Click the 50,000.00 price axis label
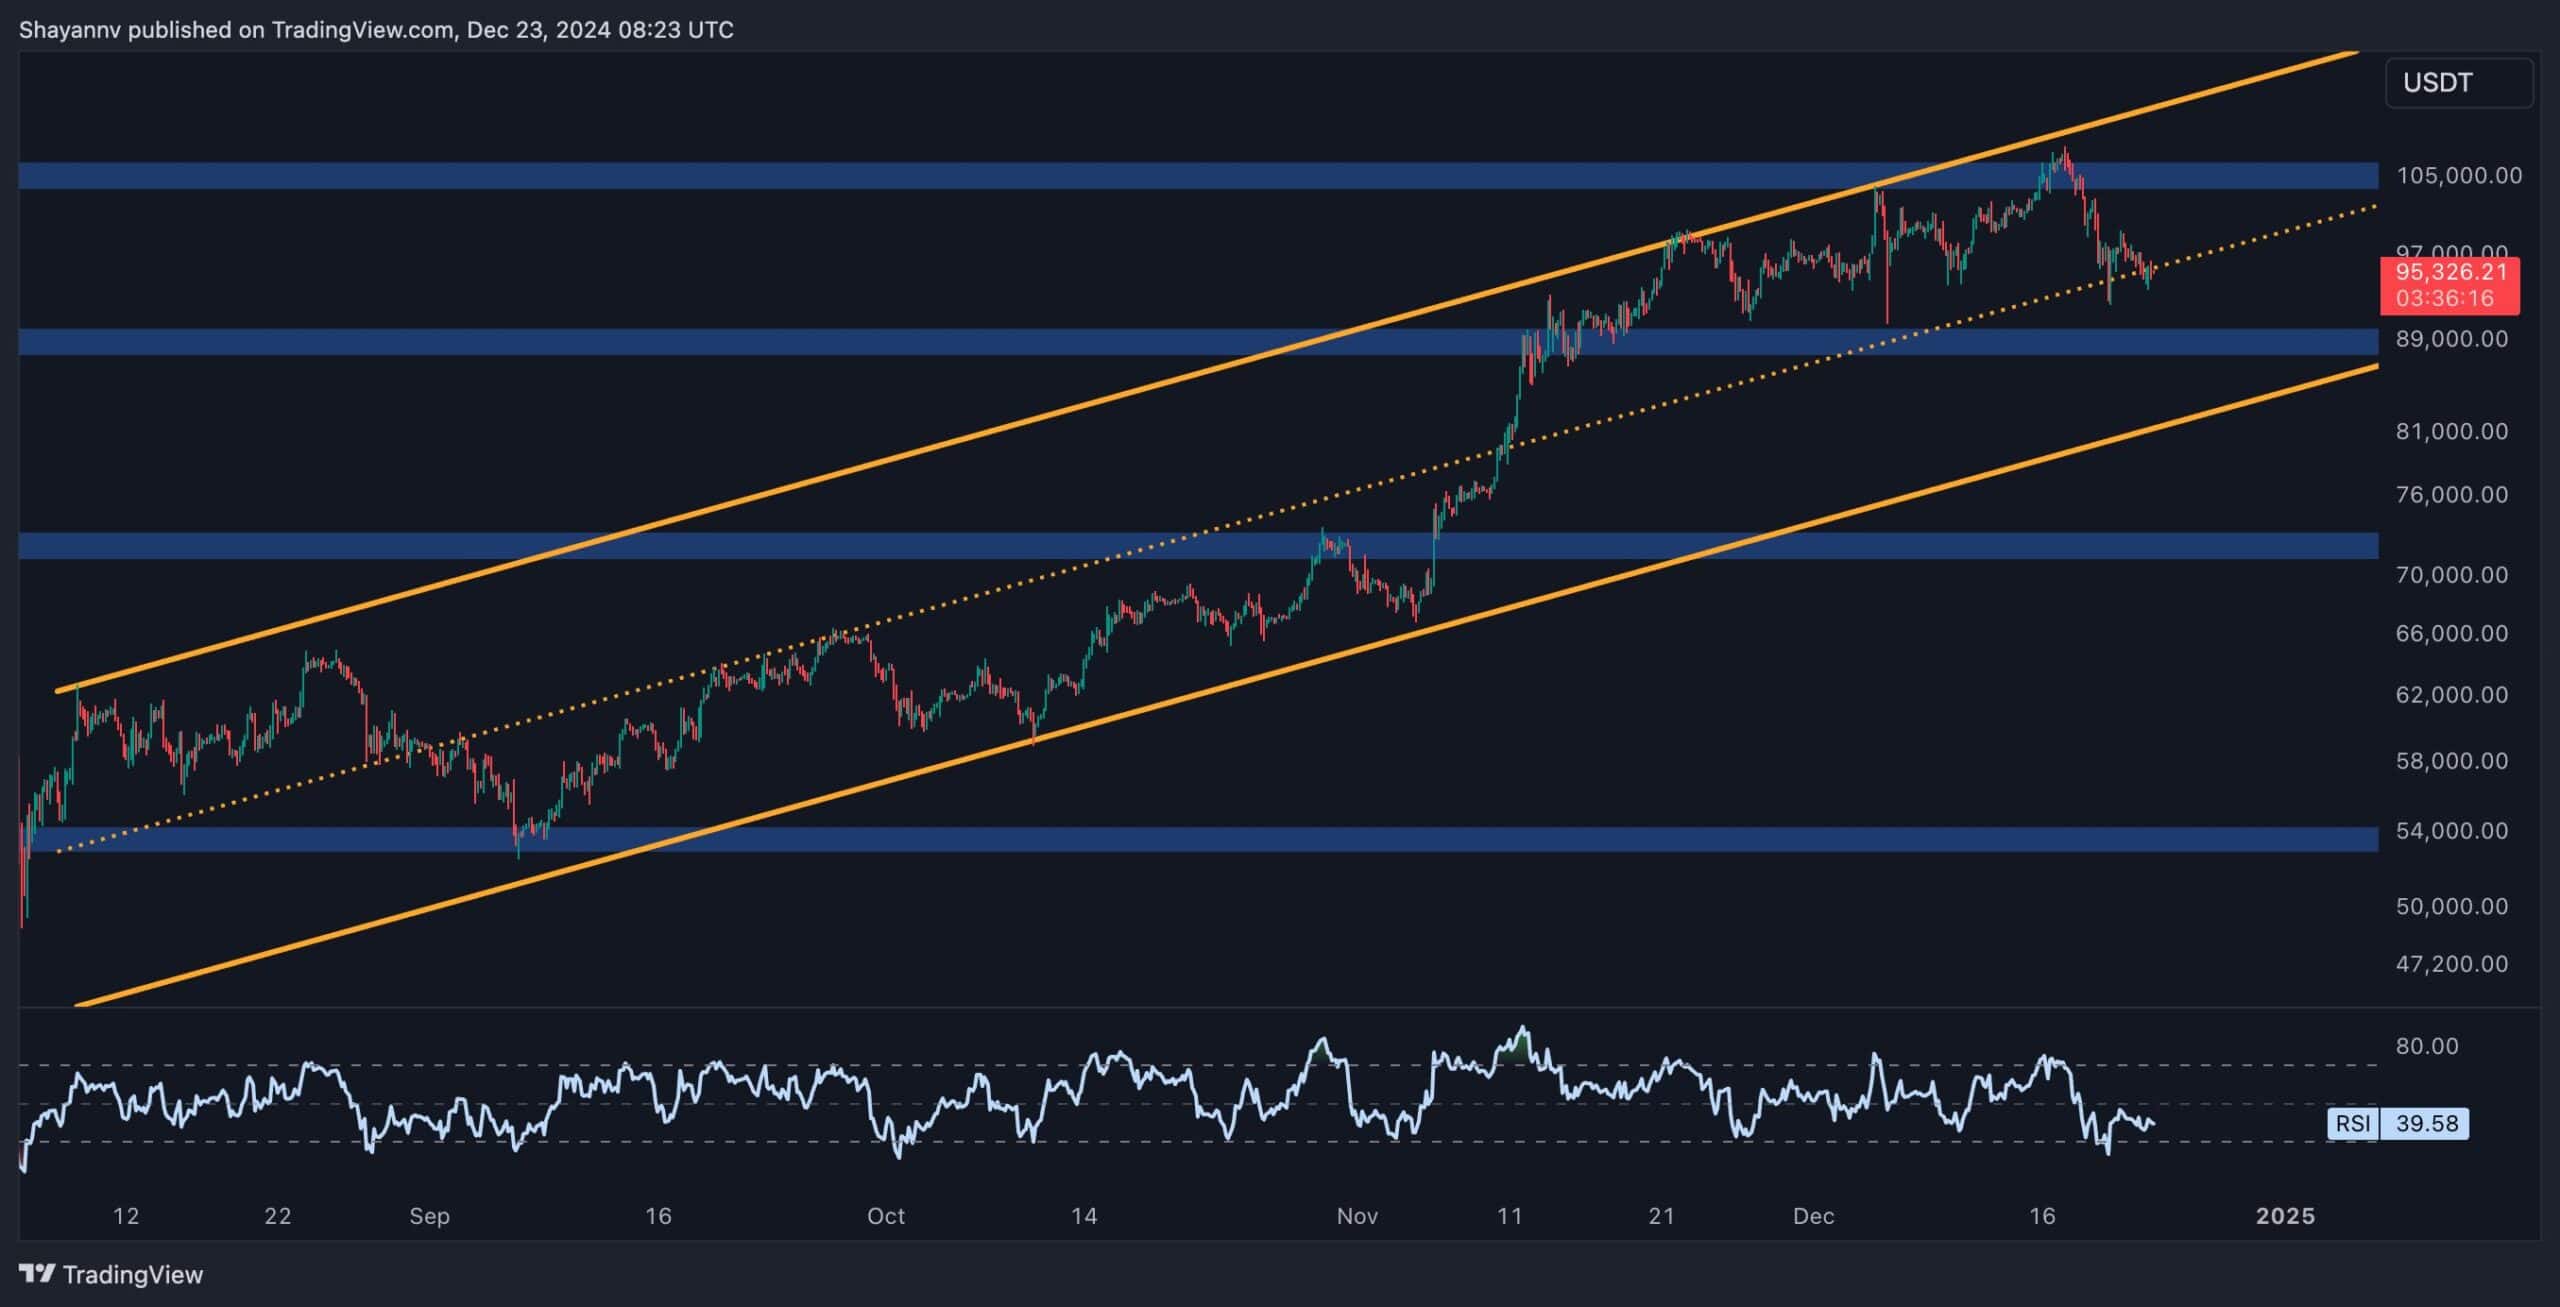 (2451, 906)
